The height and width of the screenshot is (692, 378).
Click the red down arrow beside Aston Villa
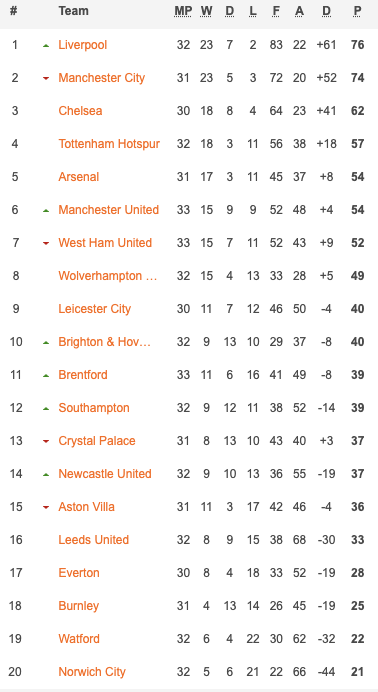point(46,508)
